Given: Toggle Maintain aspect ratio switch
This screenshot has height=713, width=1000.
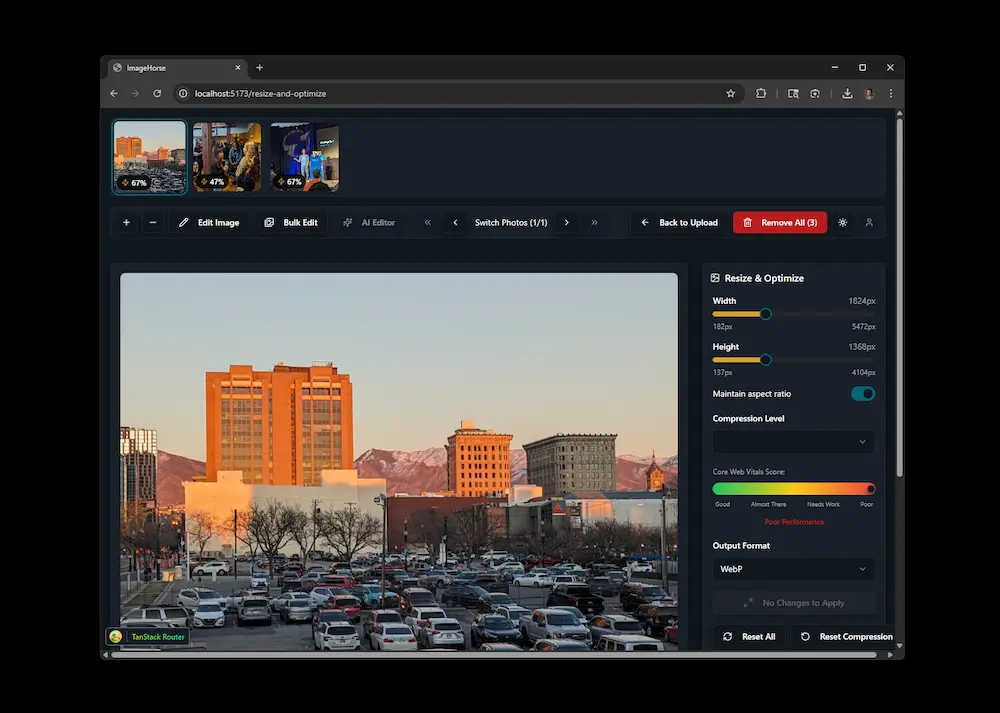Looking at the screenshot, I should click(x=863, y=393).
